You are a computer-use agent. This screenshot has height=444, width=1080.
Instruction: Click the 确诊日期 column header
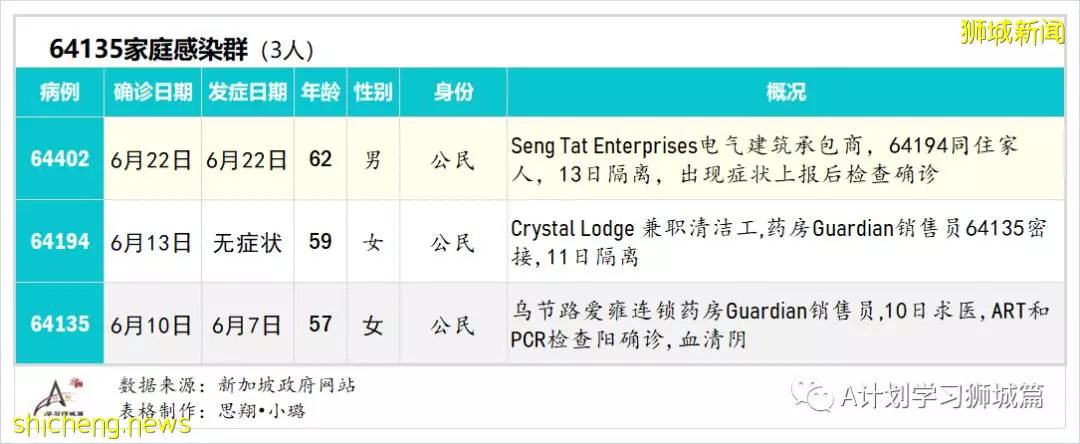(153, 92)
